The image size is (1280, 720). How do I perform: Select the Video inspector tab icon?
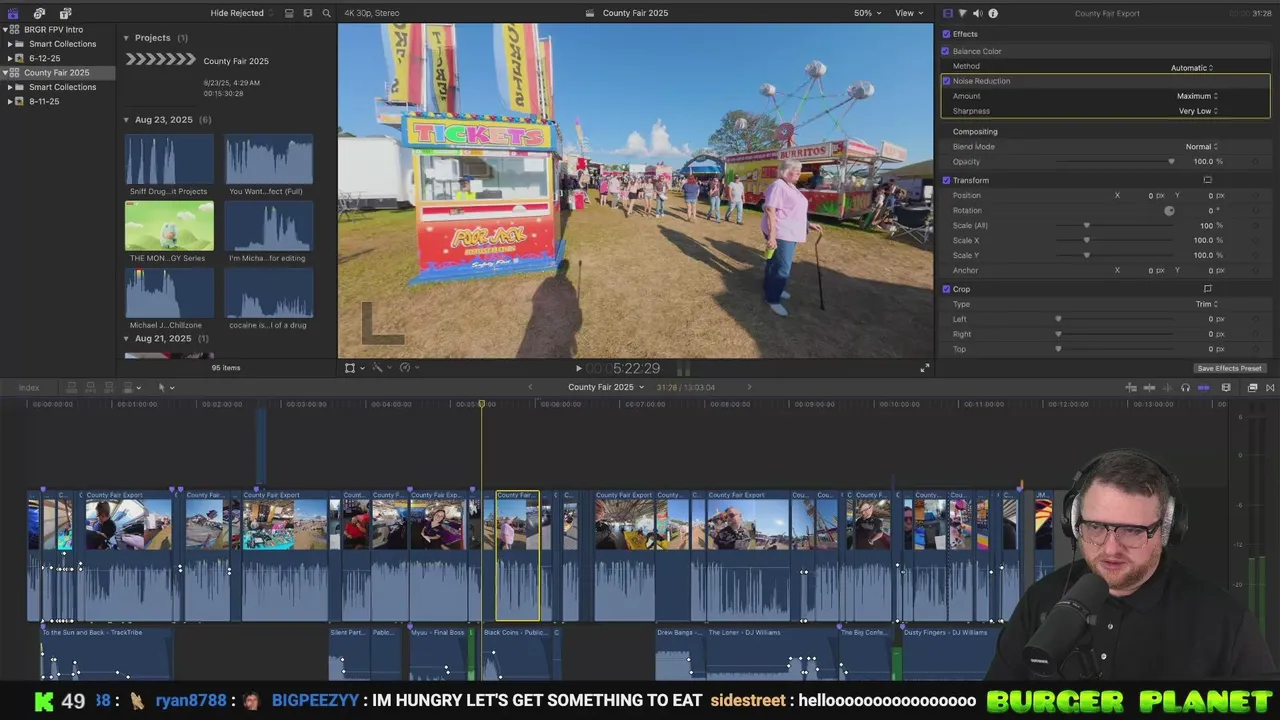tap(948, 13)
